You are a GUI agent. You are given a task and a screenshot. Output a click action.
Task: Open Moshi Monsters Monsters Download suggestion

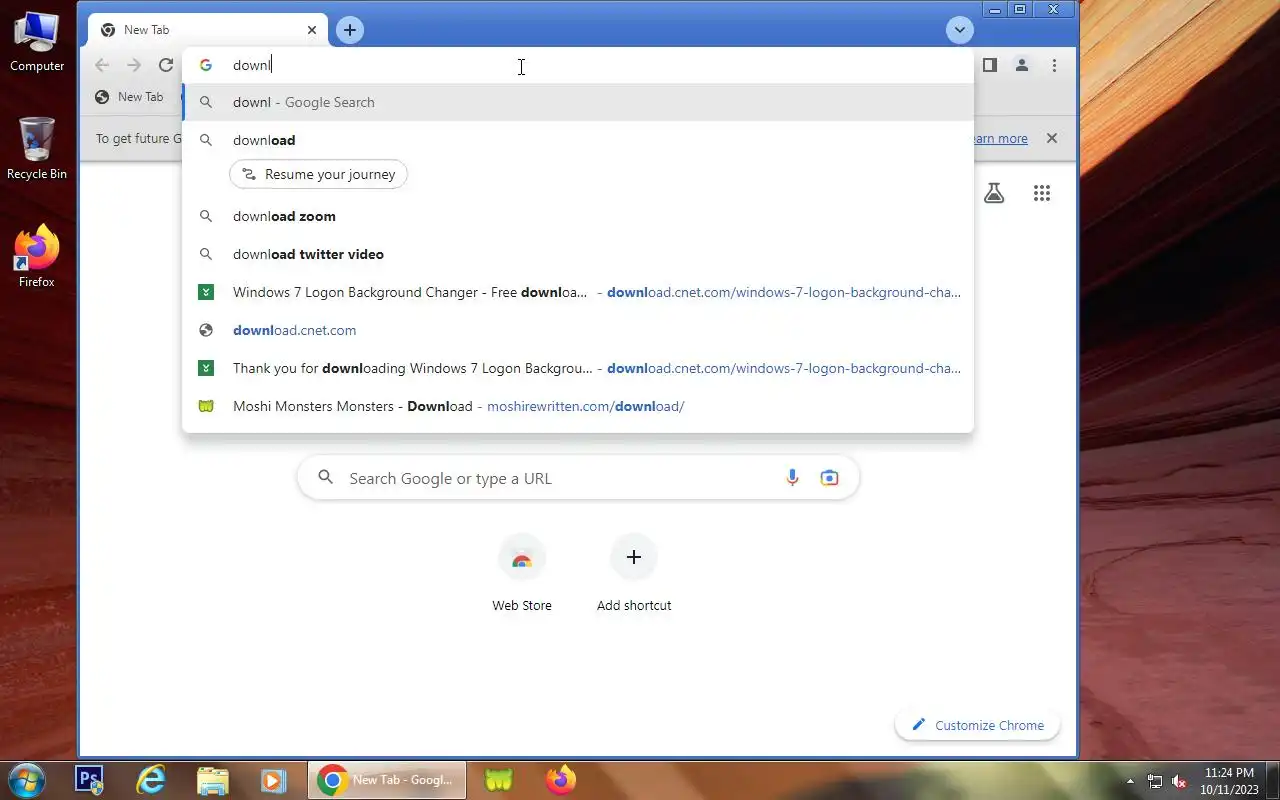tap(578, 406)
